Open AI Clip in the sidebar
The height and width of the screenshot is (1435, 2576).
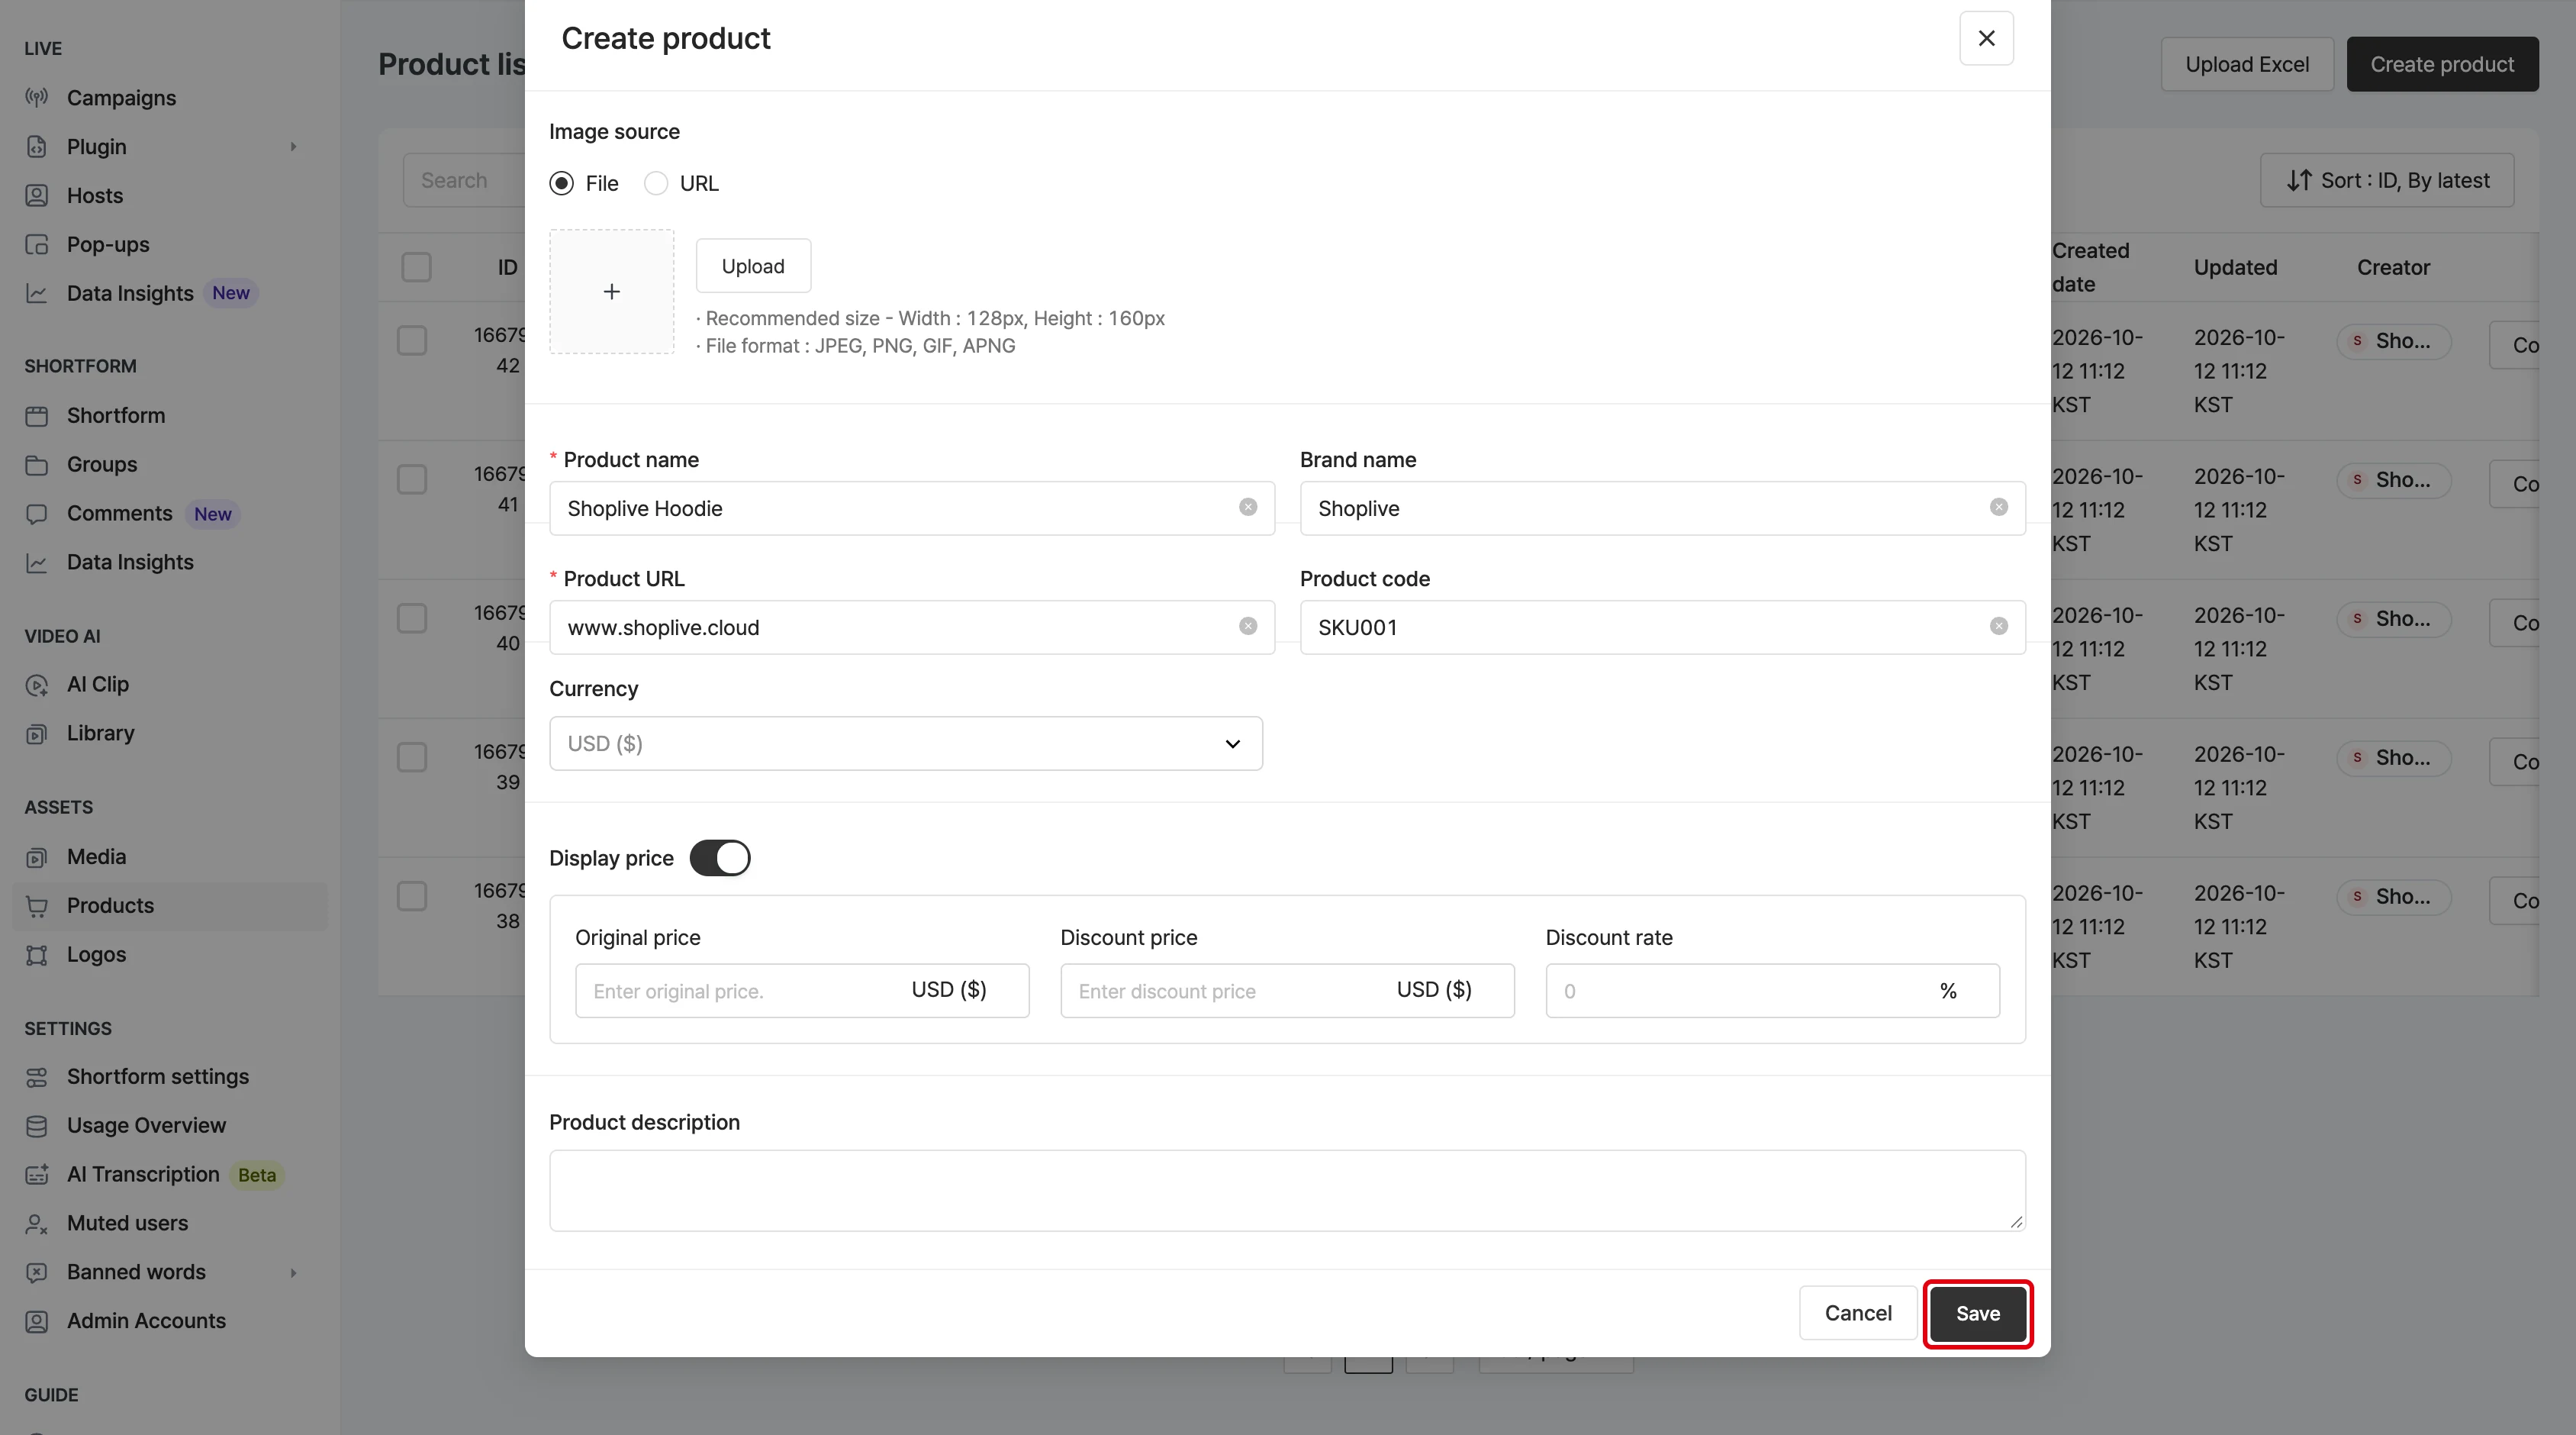98,684
